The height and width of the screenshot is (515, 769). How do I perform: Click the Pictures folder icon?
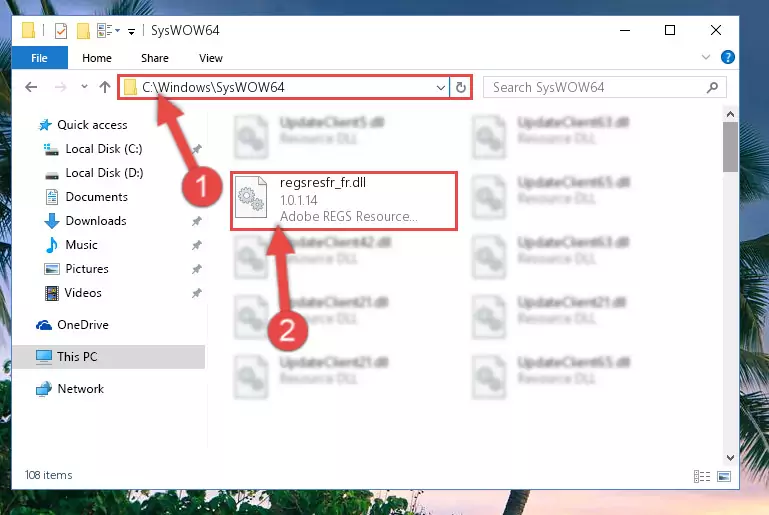pyautogui.click(x=51, y=269)
